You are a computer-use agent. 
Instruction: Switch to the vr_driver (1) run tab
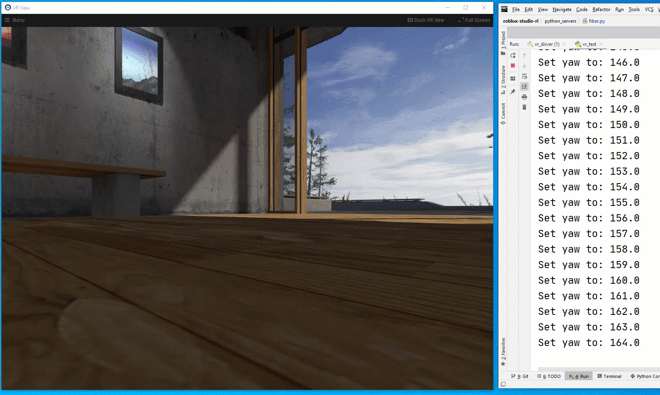click(x=543, y=44)
